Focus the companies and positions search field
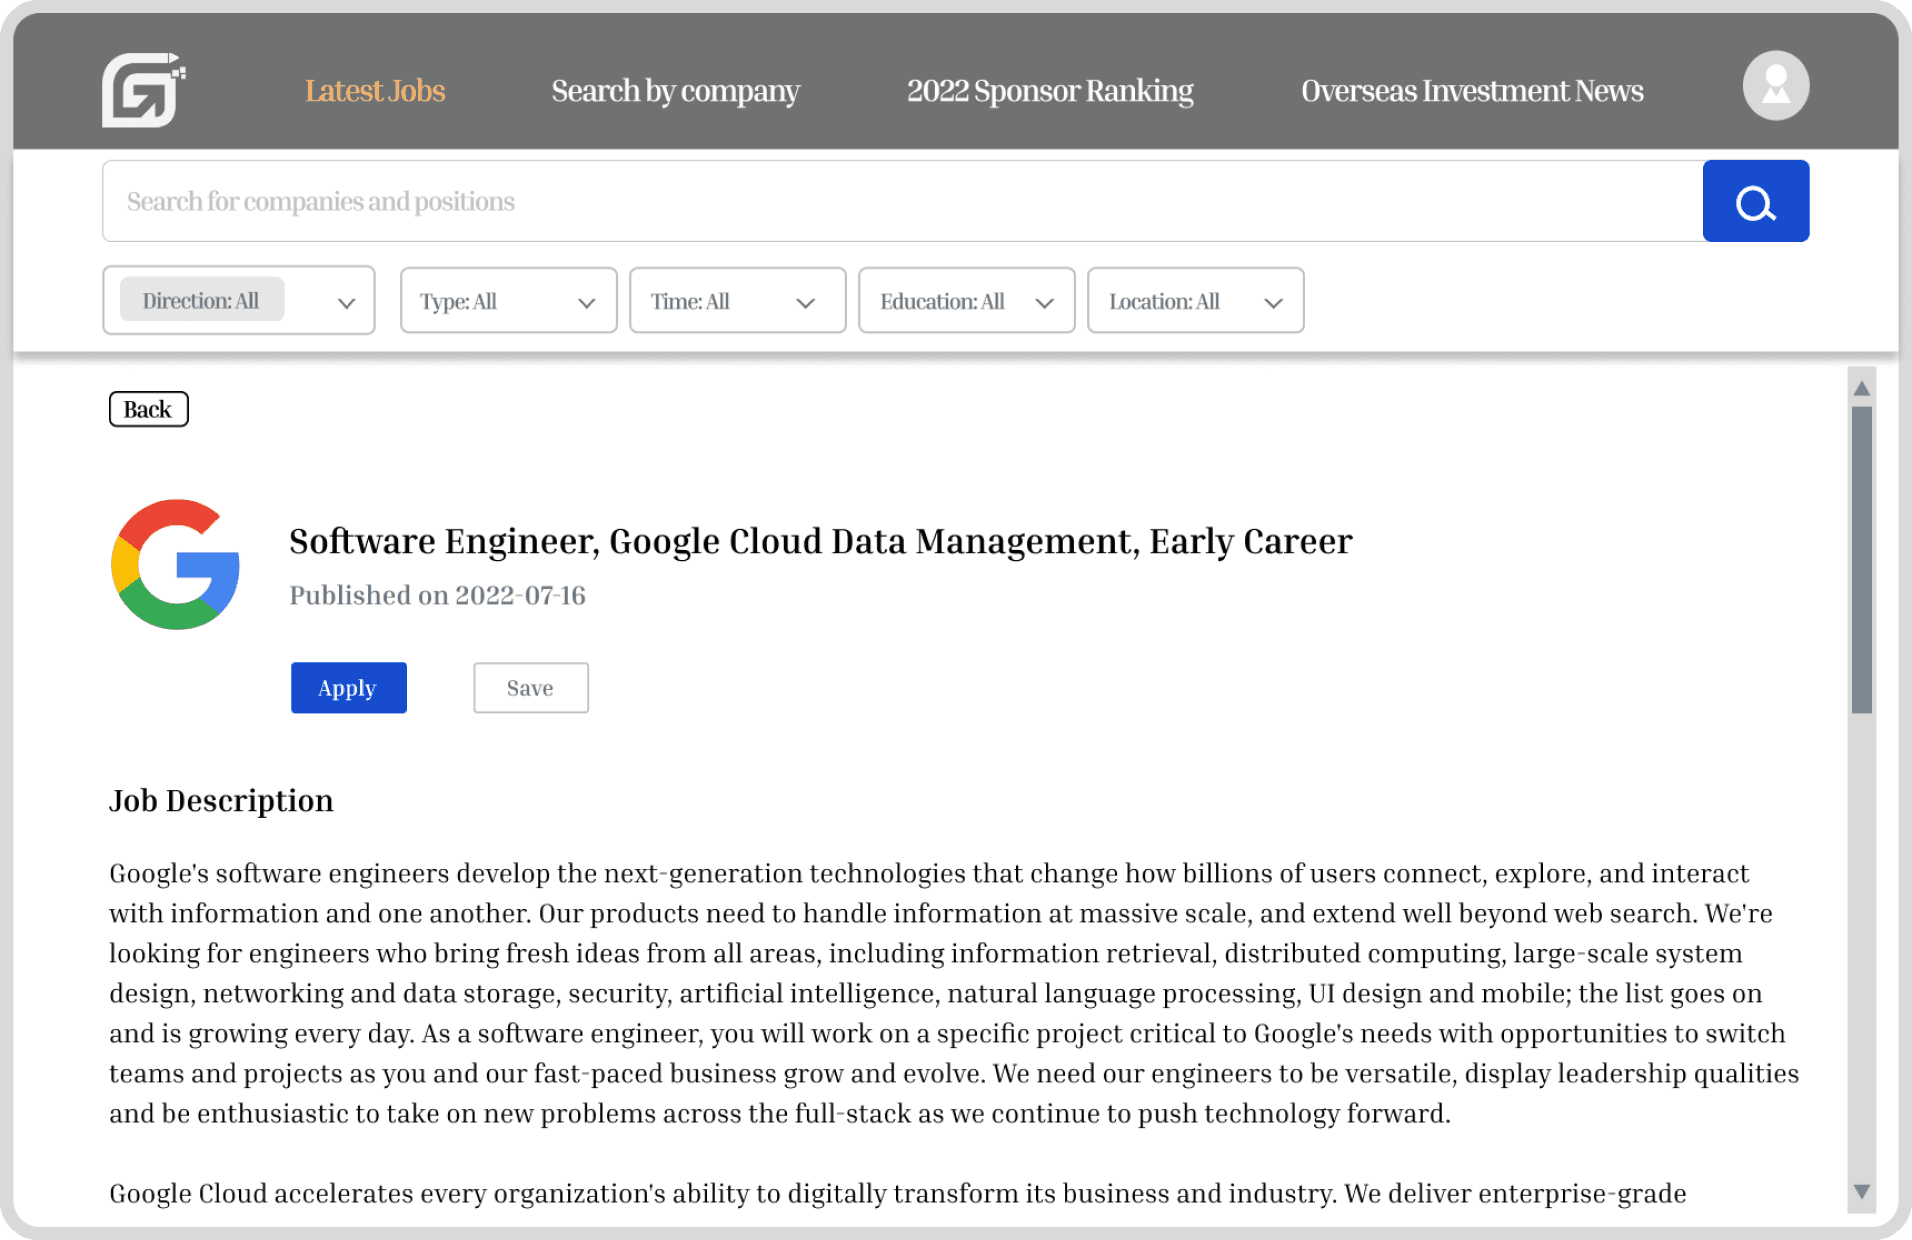This screenshot has height=1240, width=1912. (902, 201)
